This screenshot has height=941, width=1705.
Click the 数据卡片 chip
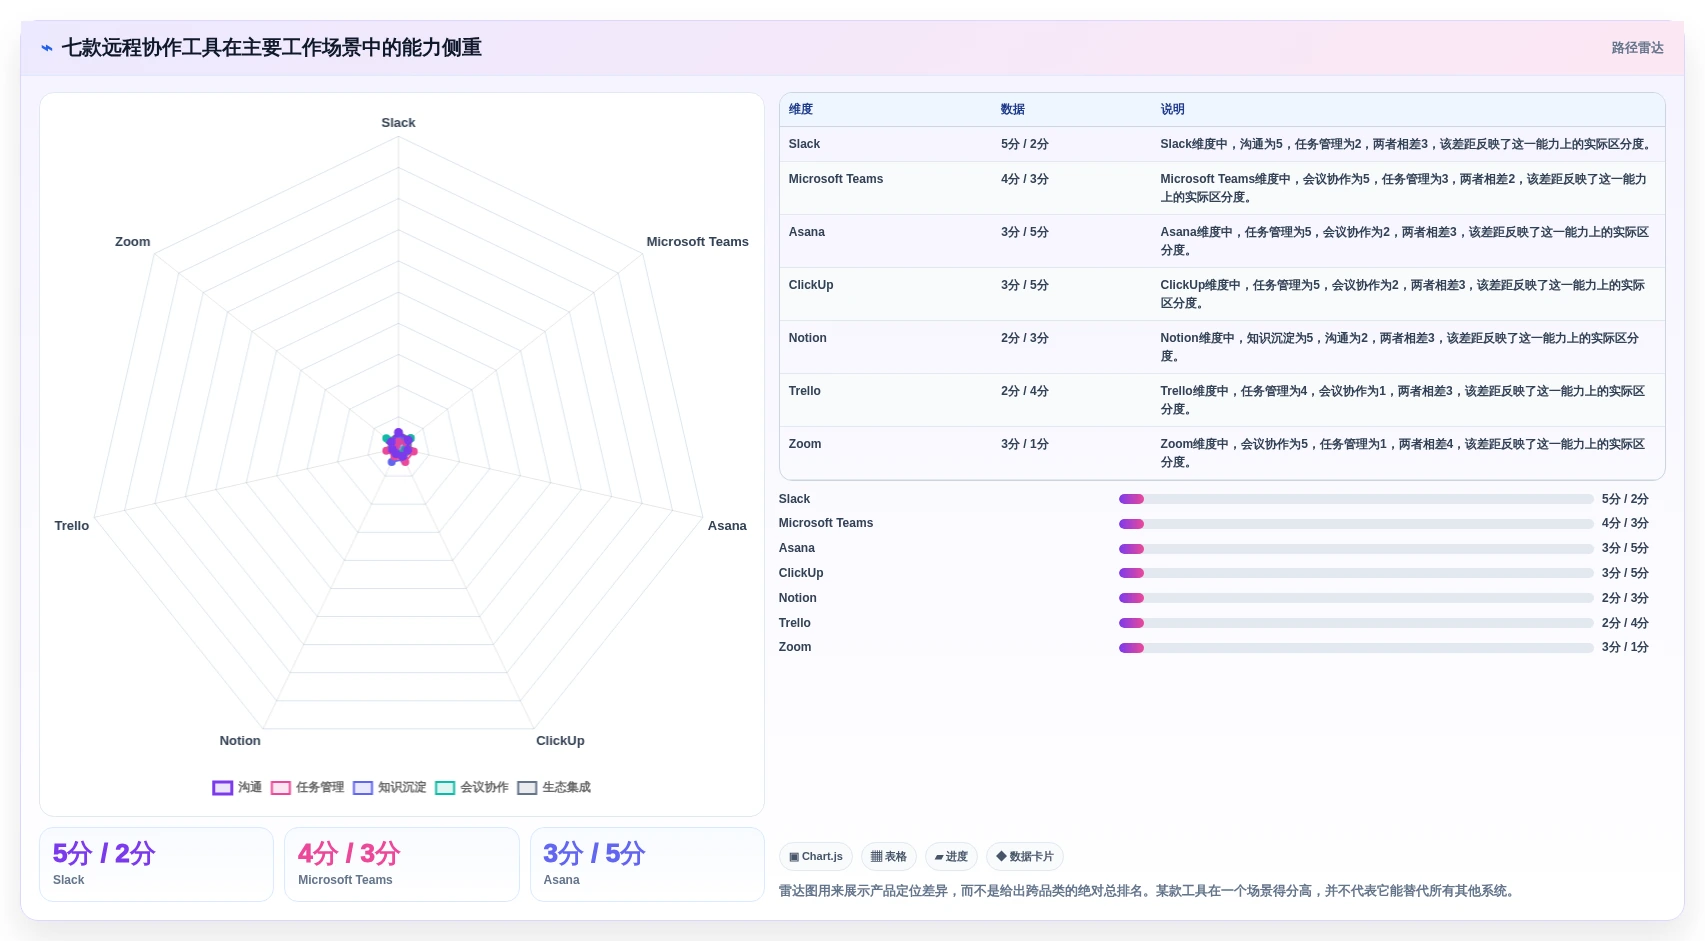tap(1025, 857)
